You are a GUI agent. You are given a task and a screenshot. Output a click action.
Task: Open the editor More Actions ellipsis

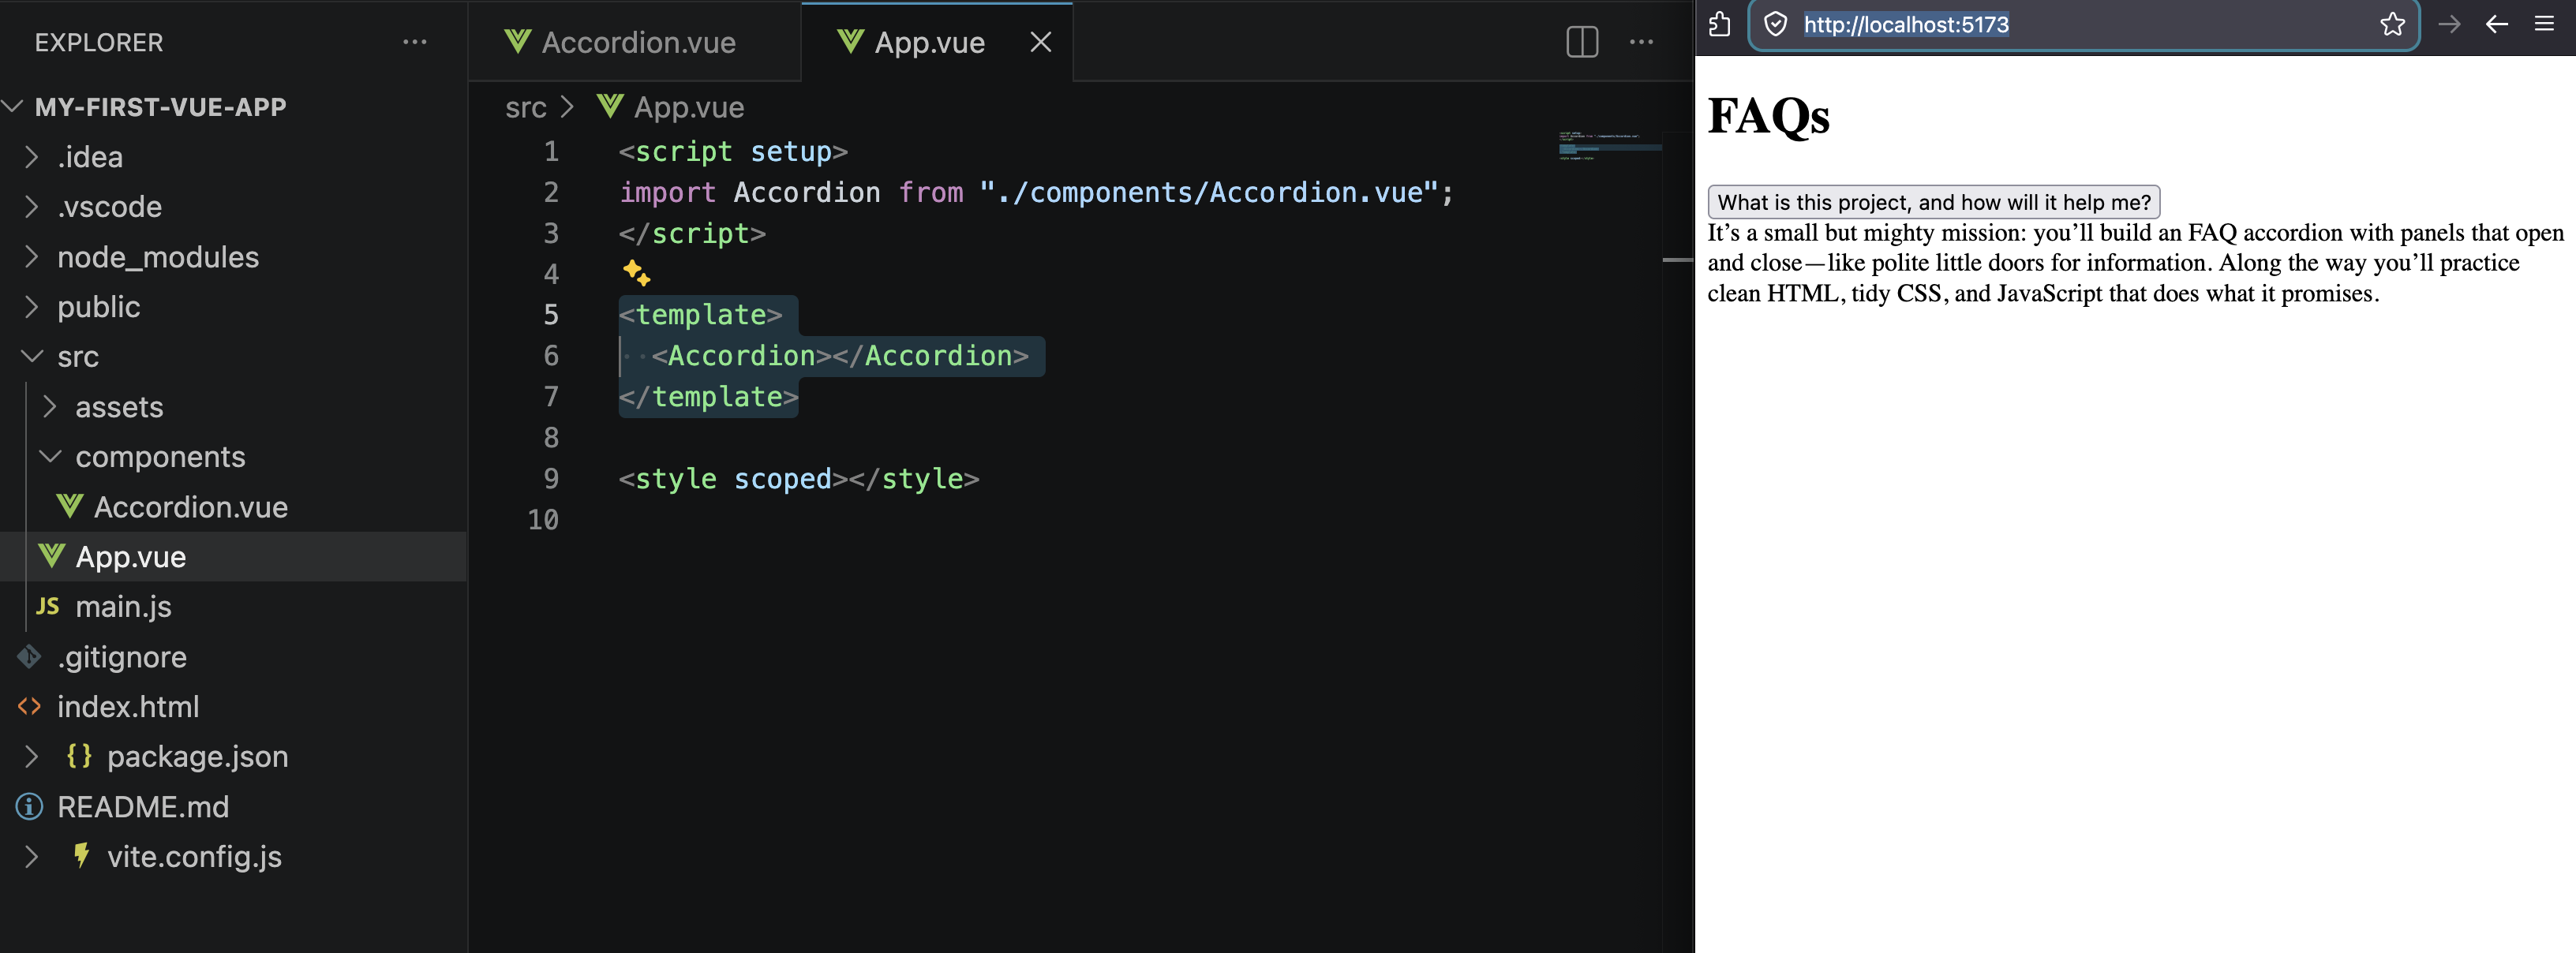1641,42
